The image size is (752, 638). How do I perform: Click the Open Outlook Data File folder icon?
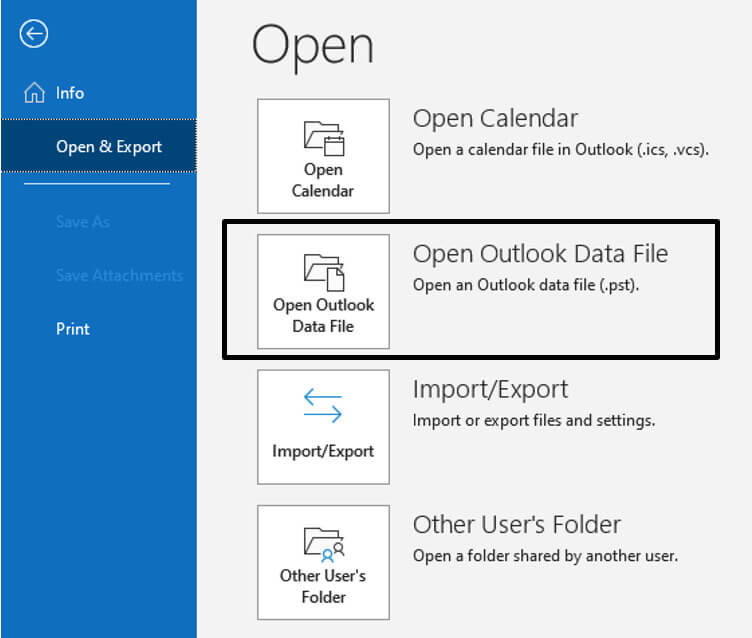click(324, 272)
